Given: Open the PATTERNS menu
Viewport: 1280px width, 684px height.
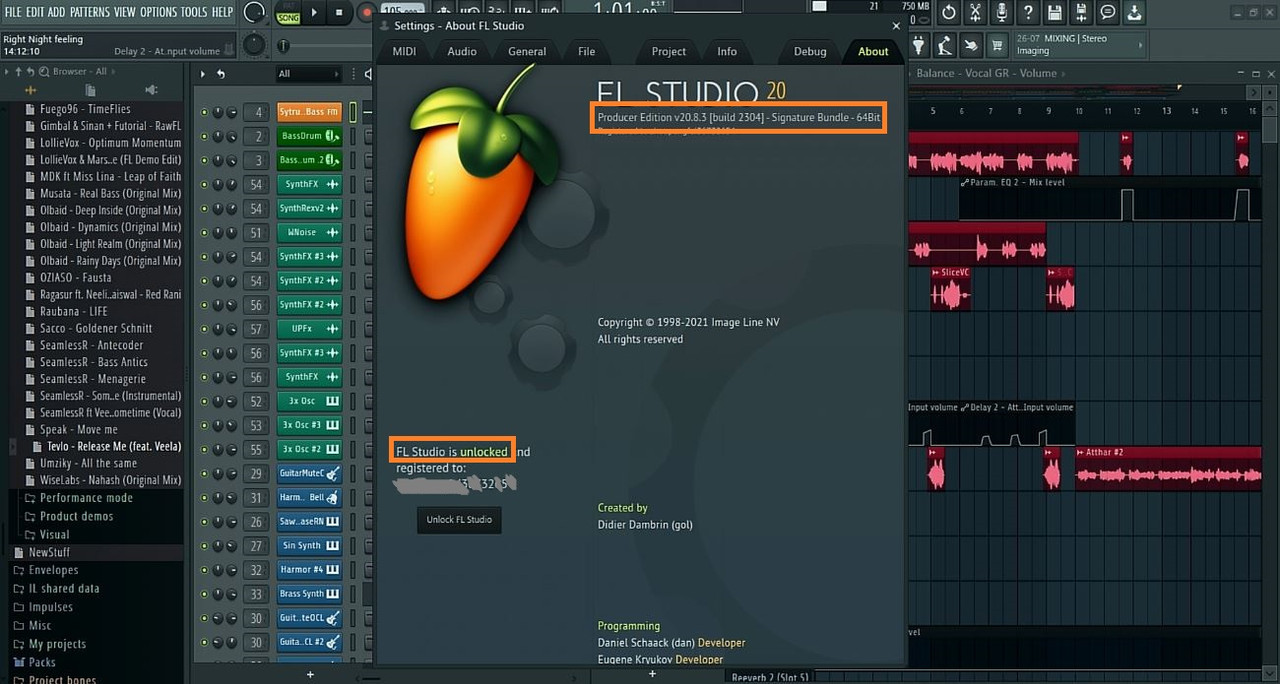Looking at the screenshot, I should click(x=89, y=12).
